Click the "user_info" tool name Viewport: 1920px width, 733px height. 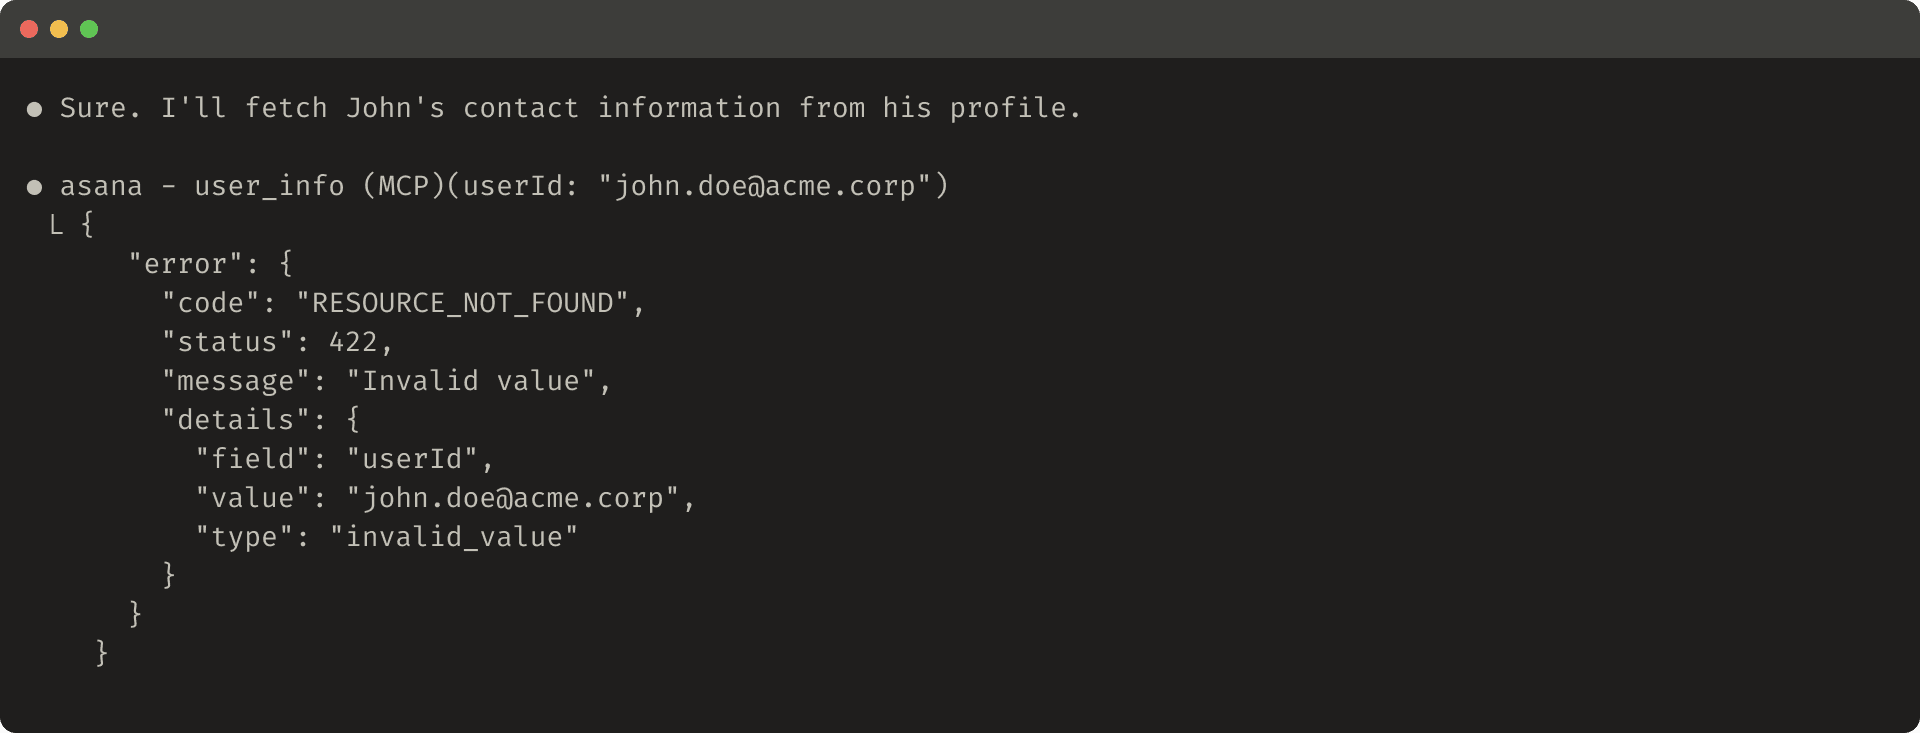click(x=269, y=187)
